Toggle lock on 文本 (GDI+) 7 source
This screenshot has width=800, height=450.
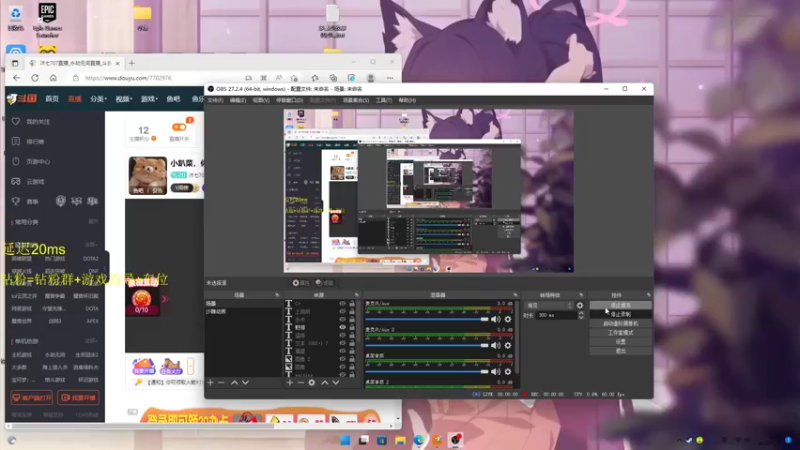click(x=352, y=343)
